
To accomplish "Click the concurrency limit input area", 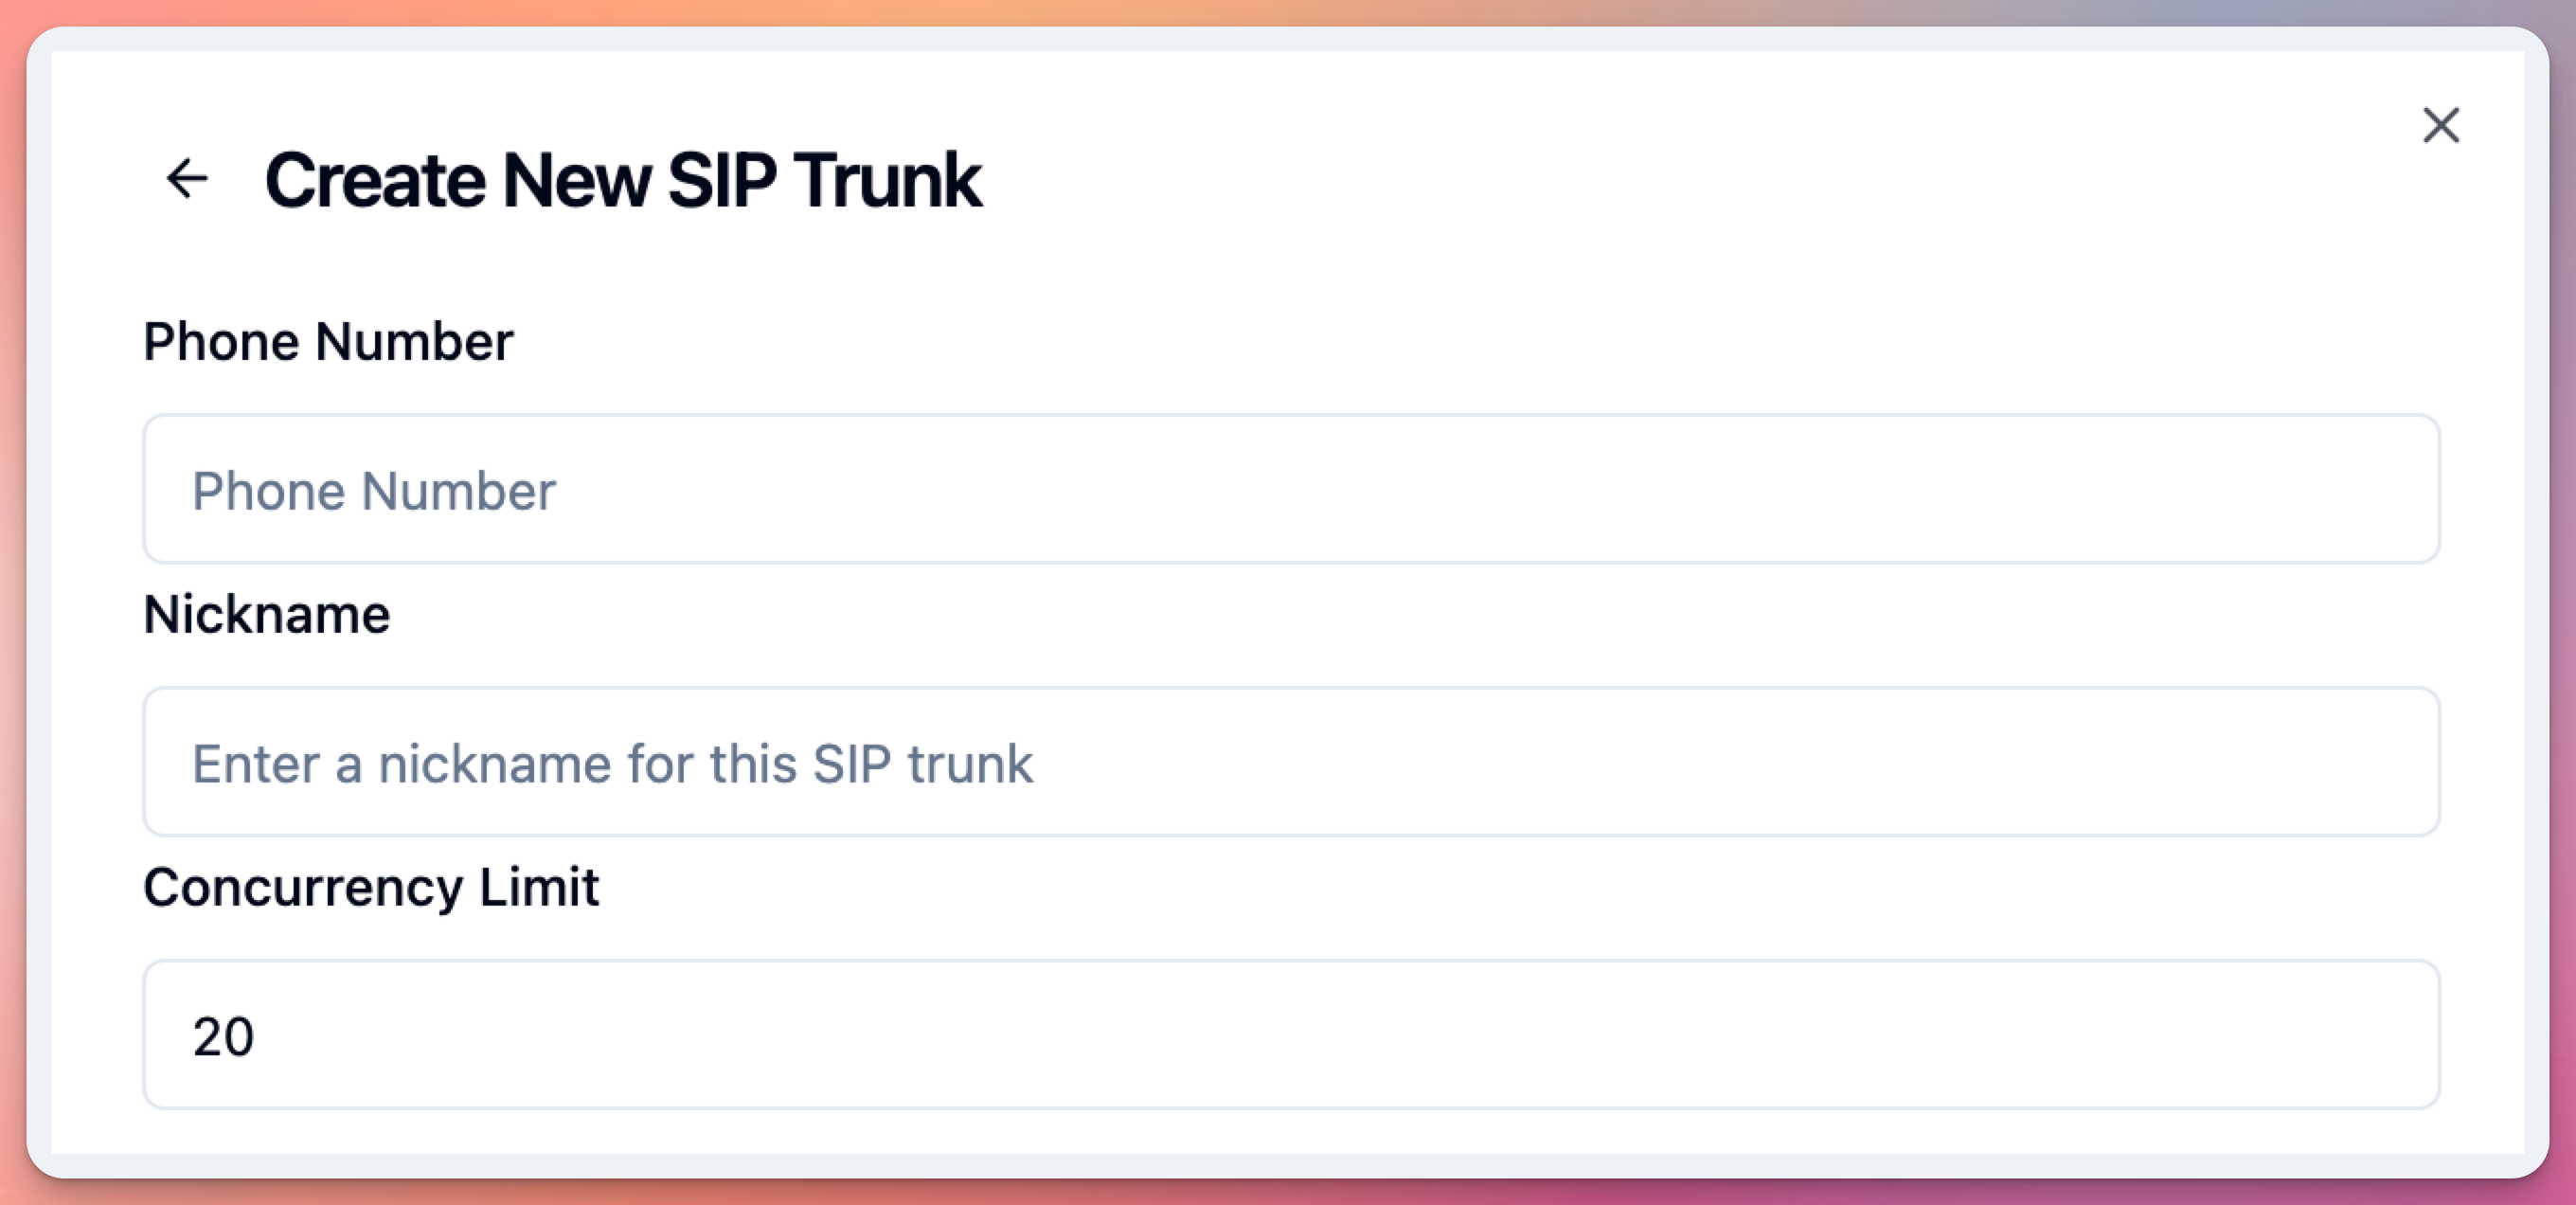I will [1288, 1035].
